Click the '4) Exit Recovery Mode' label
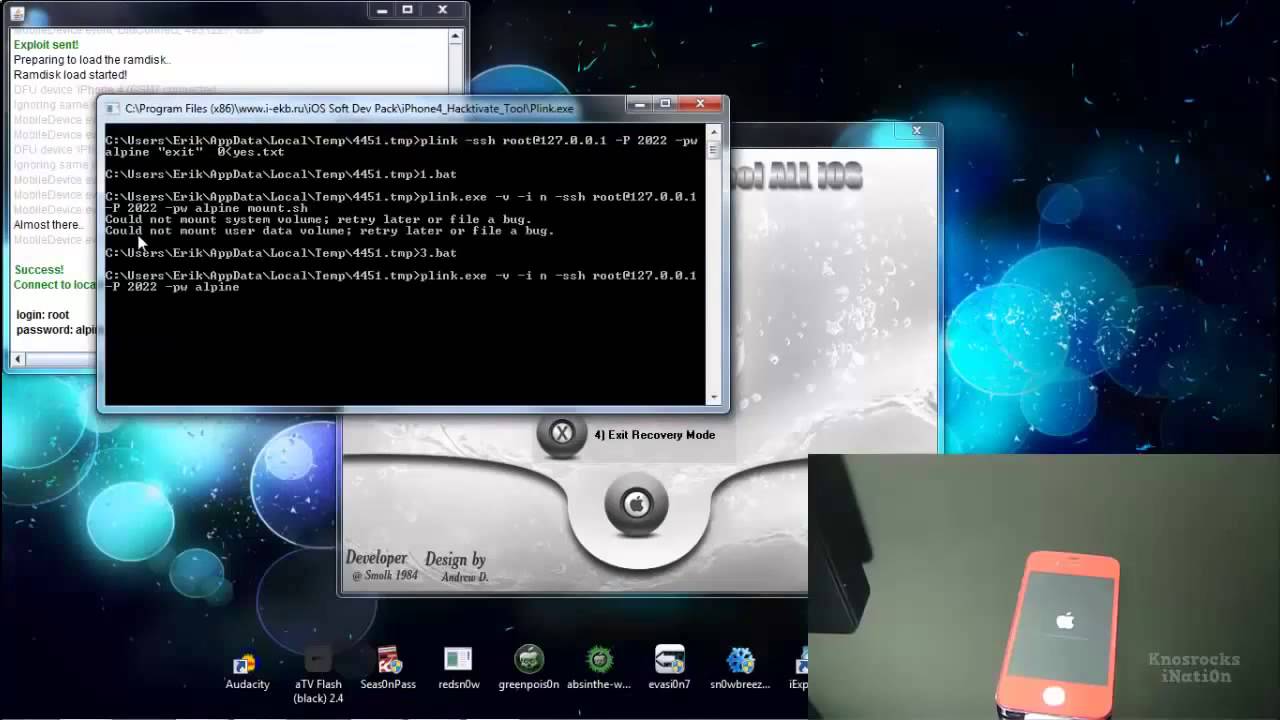 655,435
